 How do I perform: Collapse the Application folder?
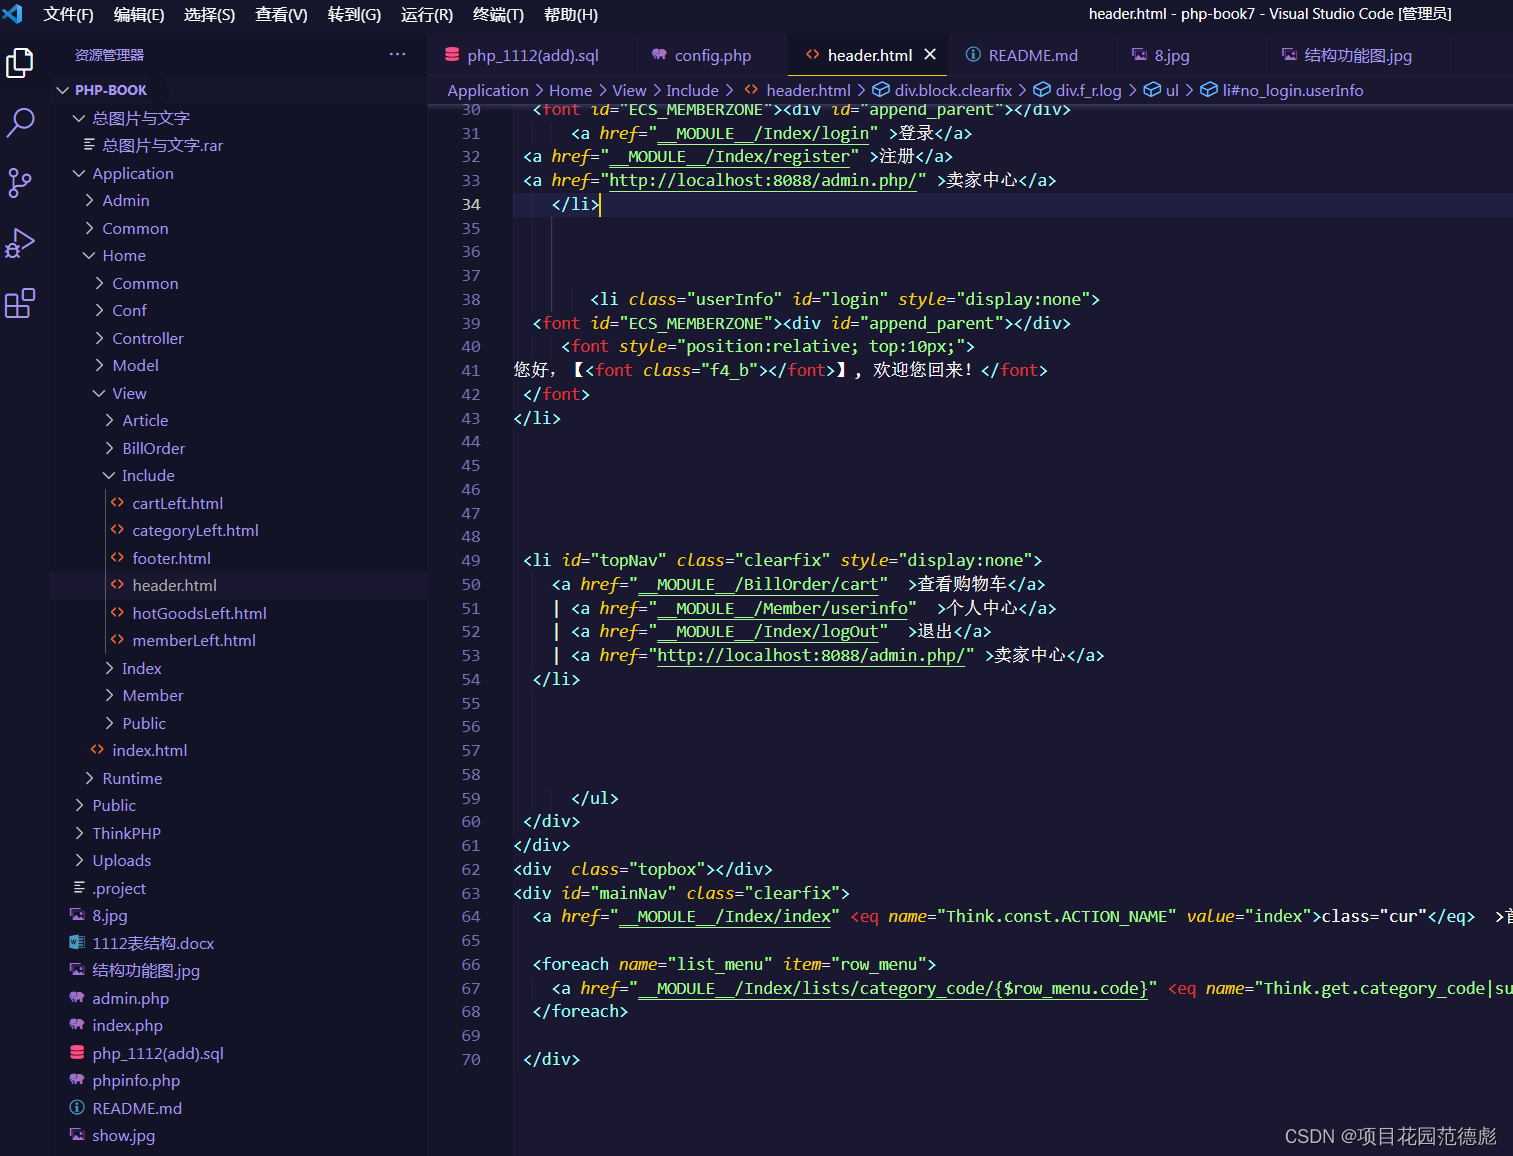79,173
